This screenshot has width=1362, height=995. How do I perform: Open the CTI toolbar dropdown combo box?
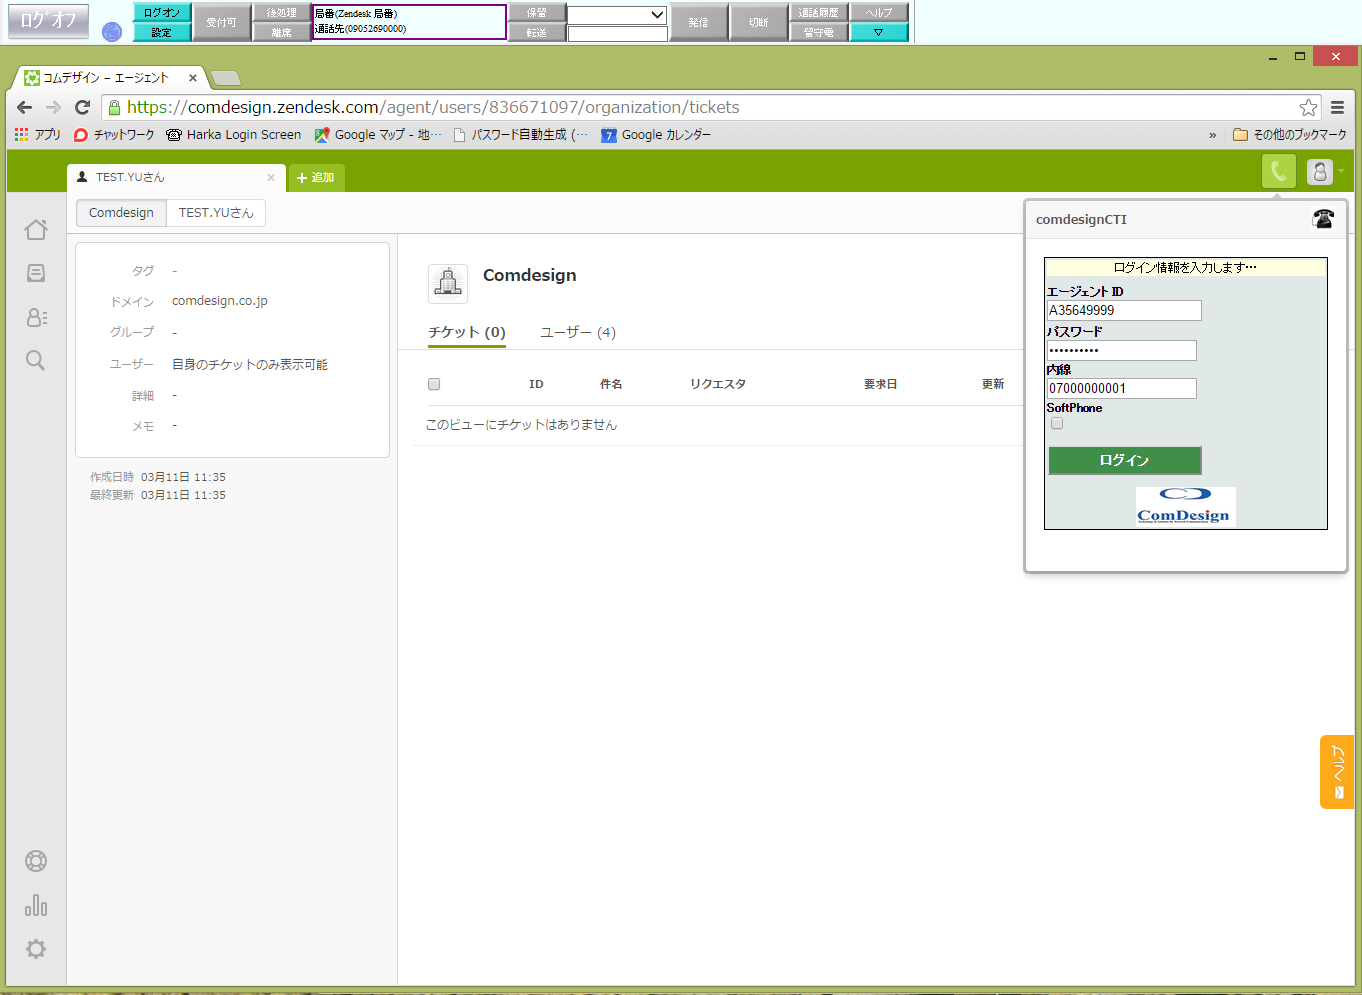(617, 14)
